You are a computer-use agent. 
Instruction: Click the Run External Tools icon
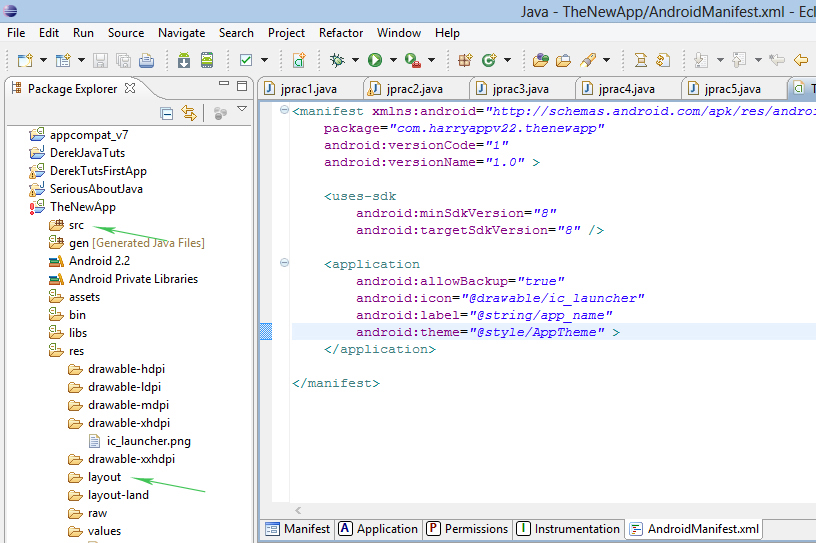coord(413,60)
